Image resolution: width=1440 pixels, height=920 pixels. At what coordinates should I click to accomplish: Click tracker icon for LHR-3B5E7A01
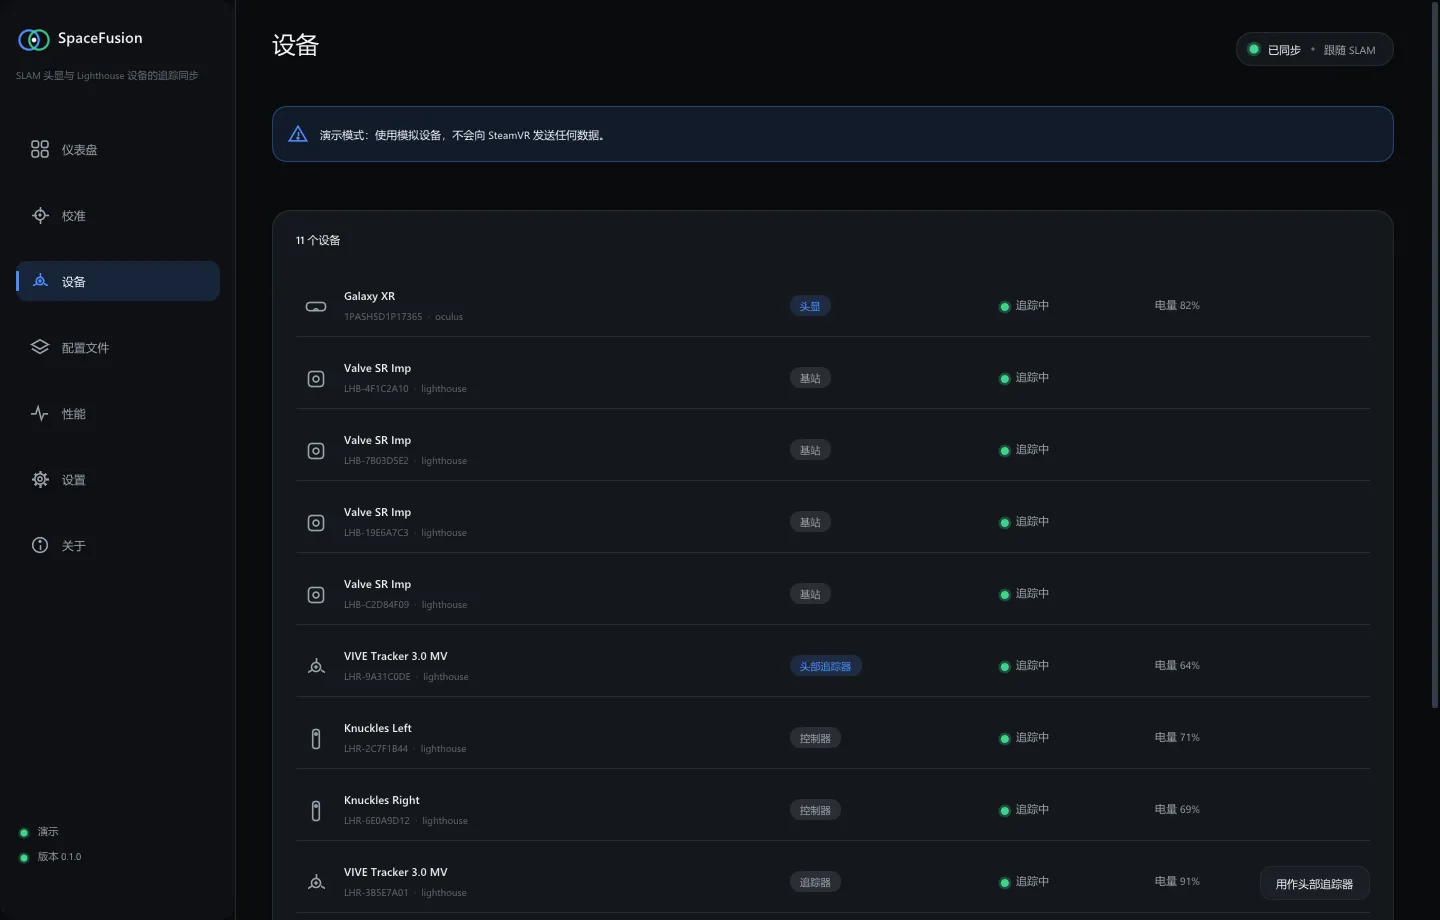(316, 883)
